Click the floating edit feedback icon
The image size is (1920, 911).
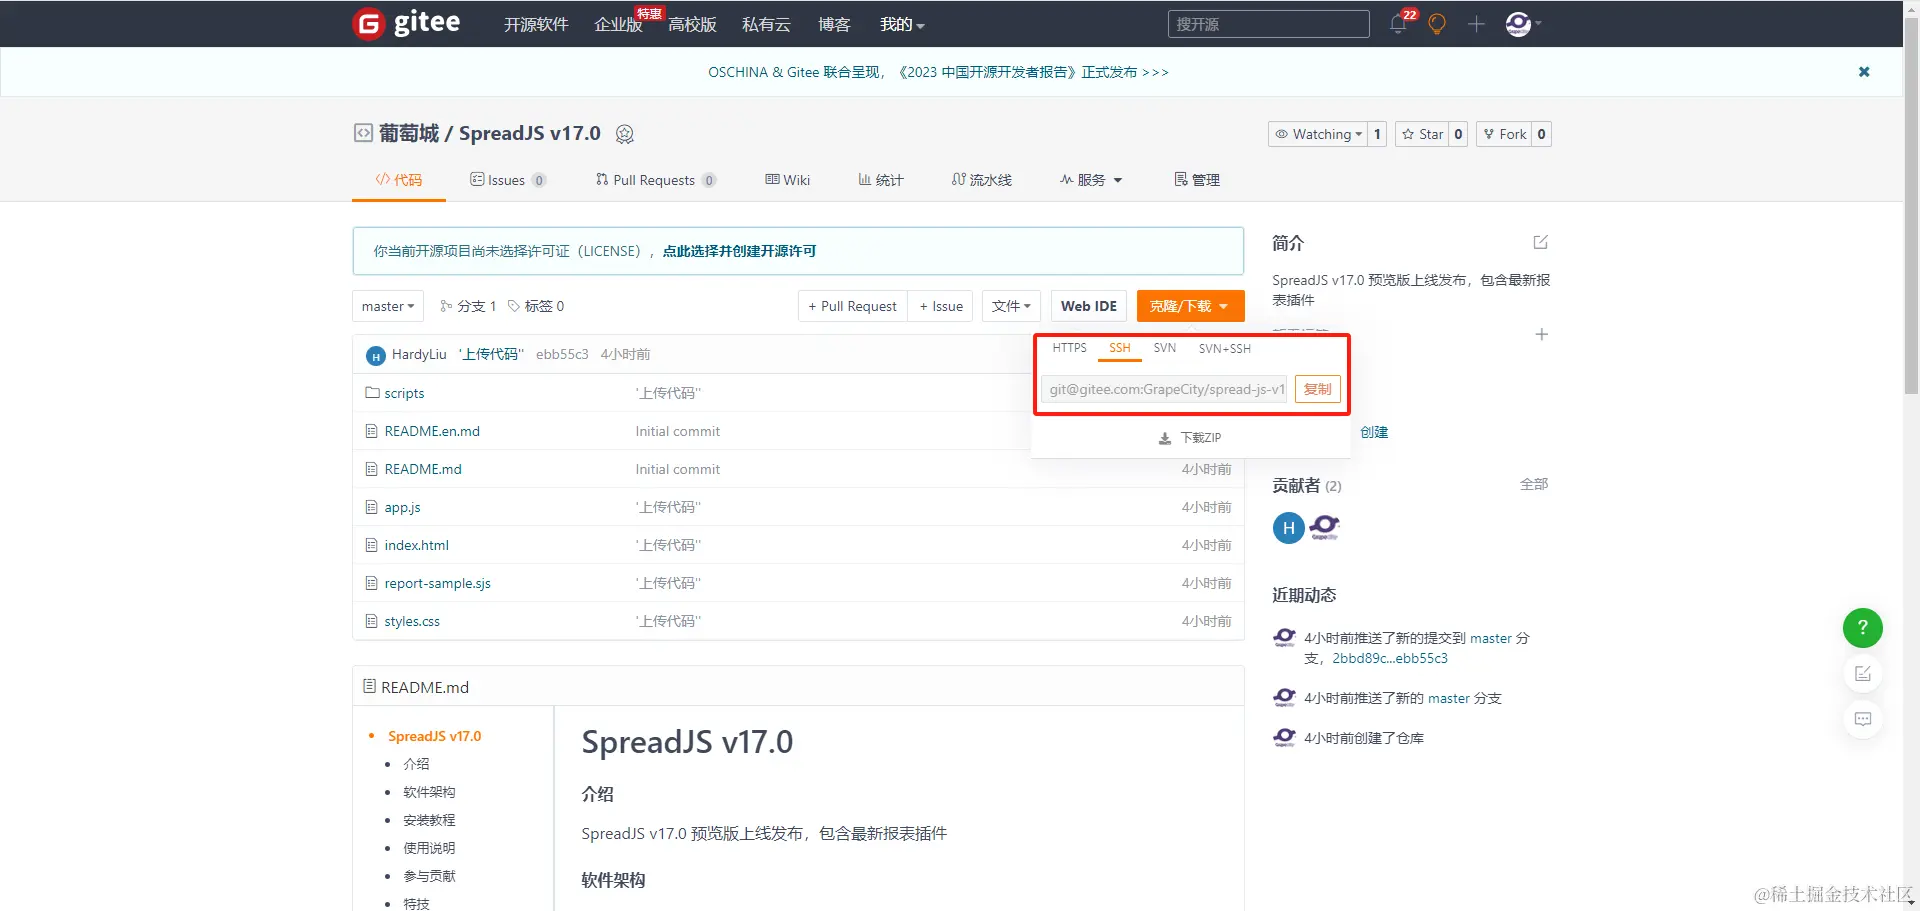(x=1862, y=674)
